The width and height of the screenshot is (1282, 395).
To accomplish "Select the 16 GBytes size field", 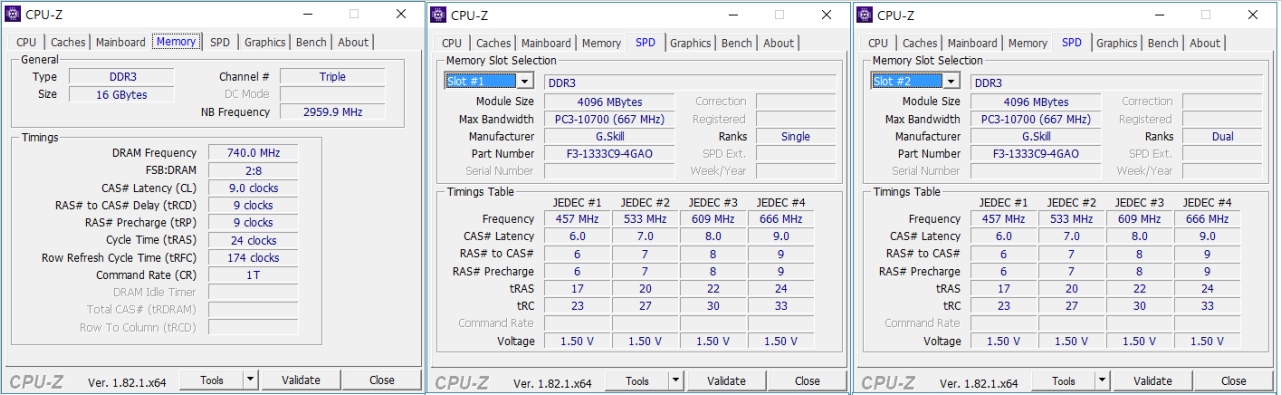I will (121, 95).
